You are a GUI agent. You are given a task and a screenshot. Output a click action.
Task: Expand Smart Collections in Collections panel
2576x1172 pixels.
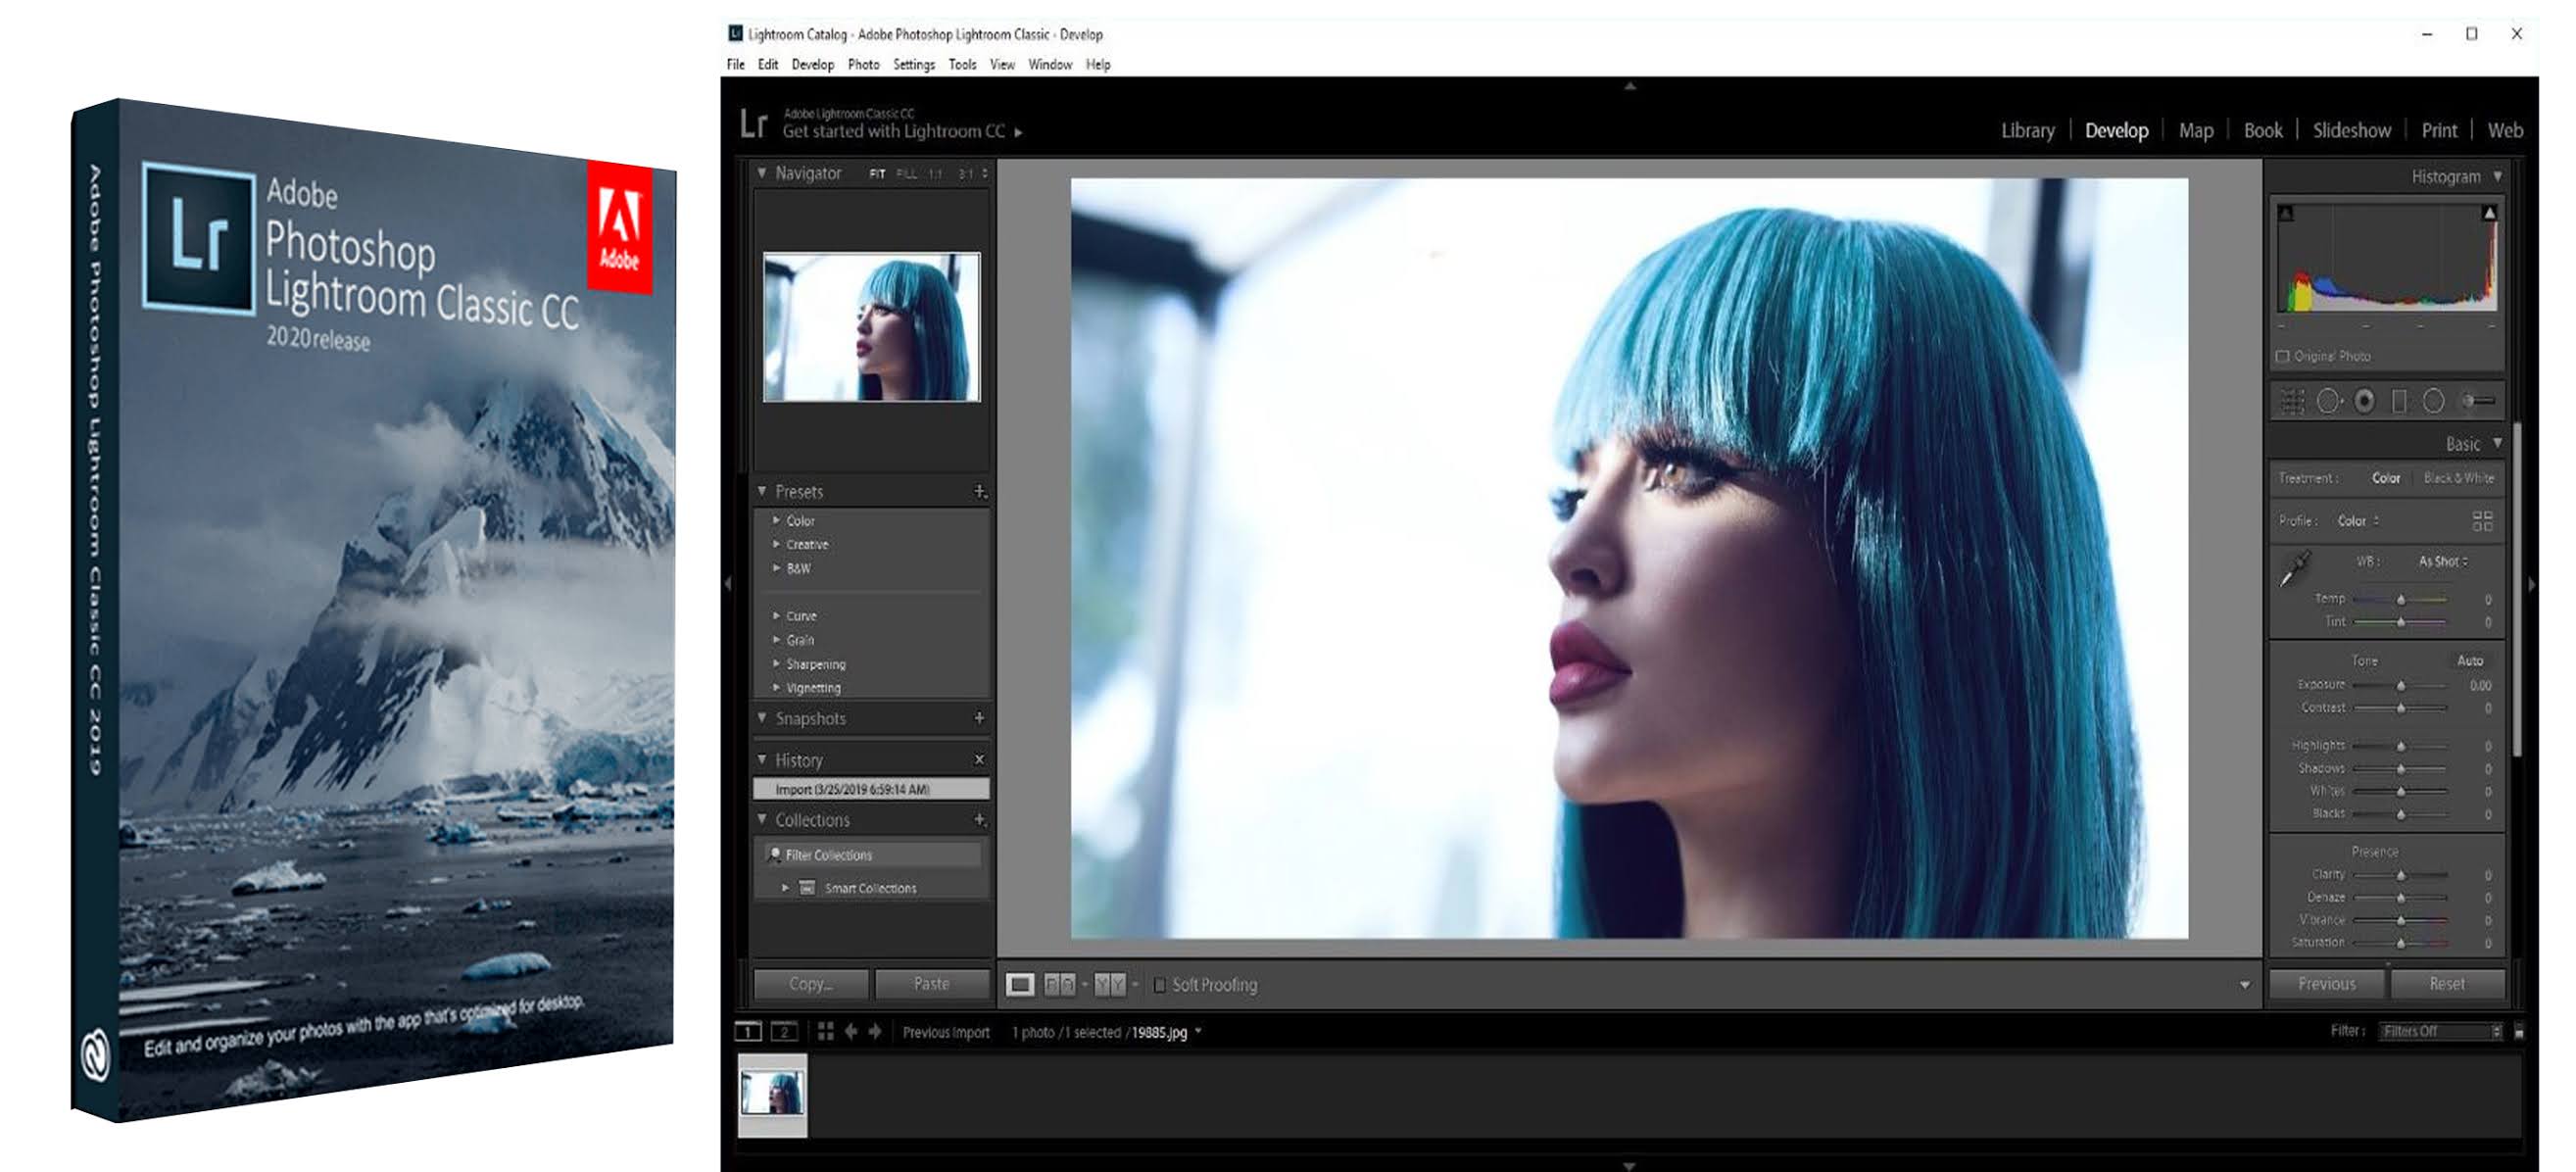coord(786,888)
